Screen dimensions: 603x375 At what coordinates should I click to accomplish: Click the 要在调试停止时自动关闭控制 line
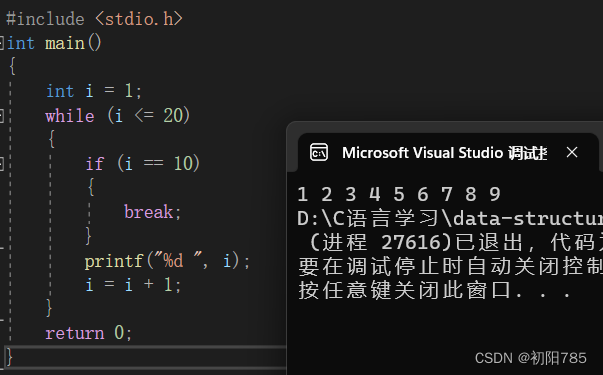coord(450,266)
